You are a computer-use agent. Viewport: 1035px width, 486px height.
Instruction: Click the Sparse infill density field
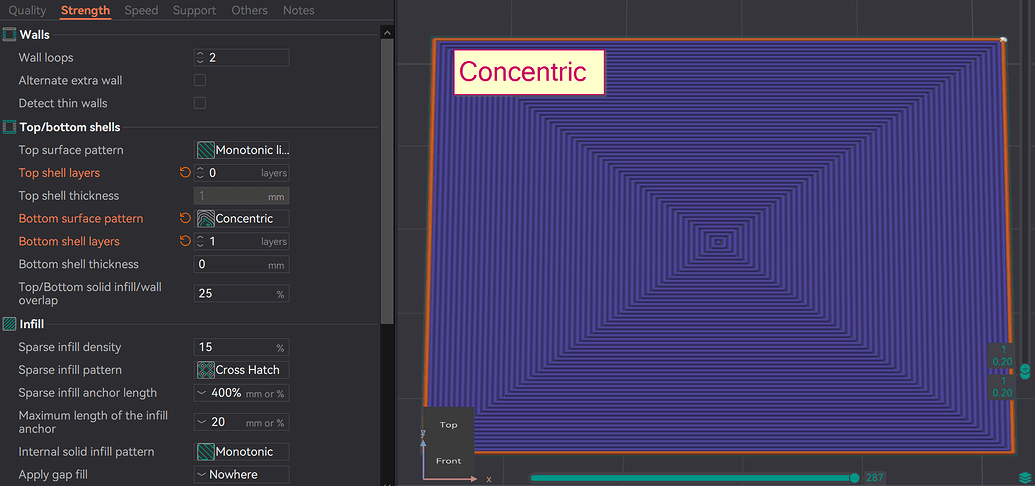click(242, 347)
